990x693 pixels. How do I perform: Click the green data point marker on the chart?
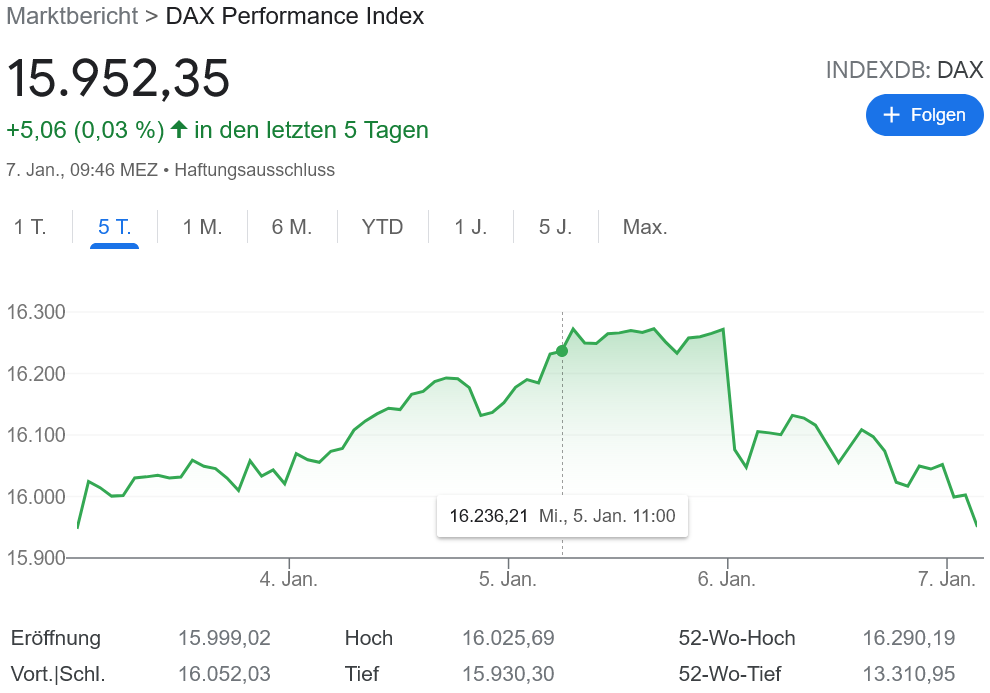562,351
